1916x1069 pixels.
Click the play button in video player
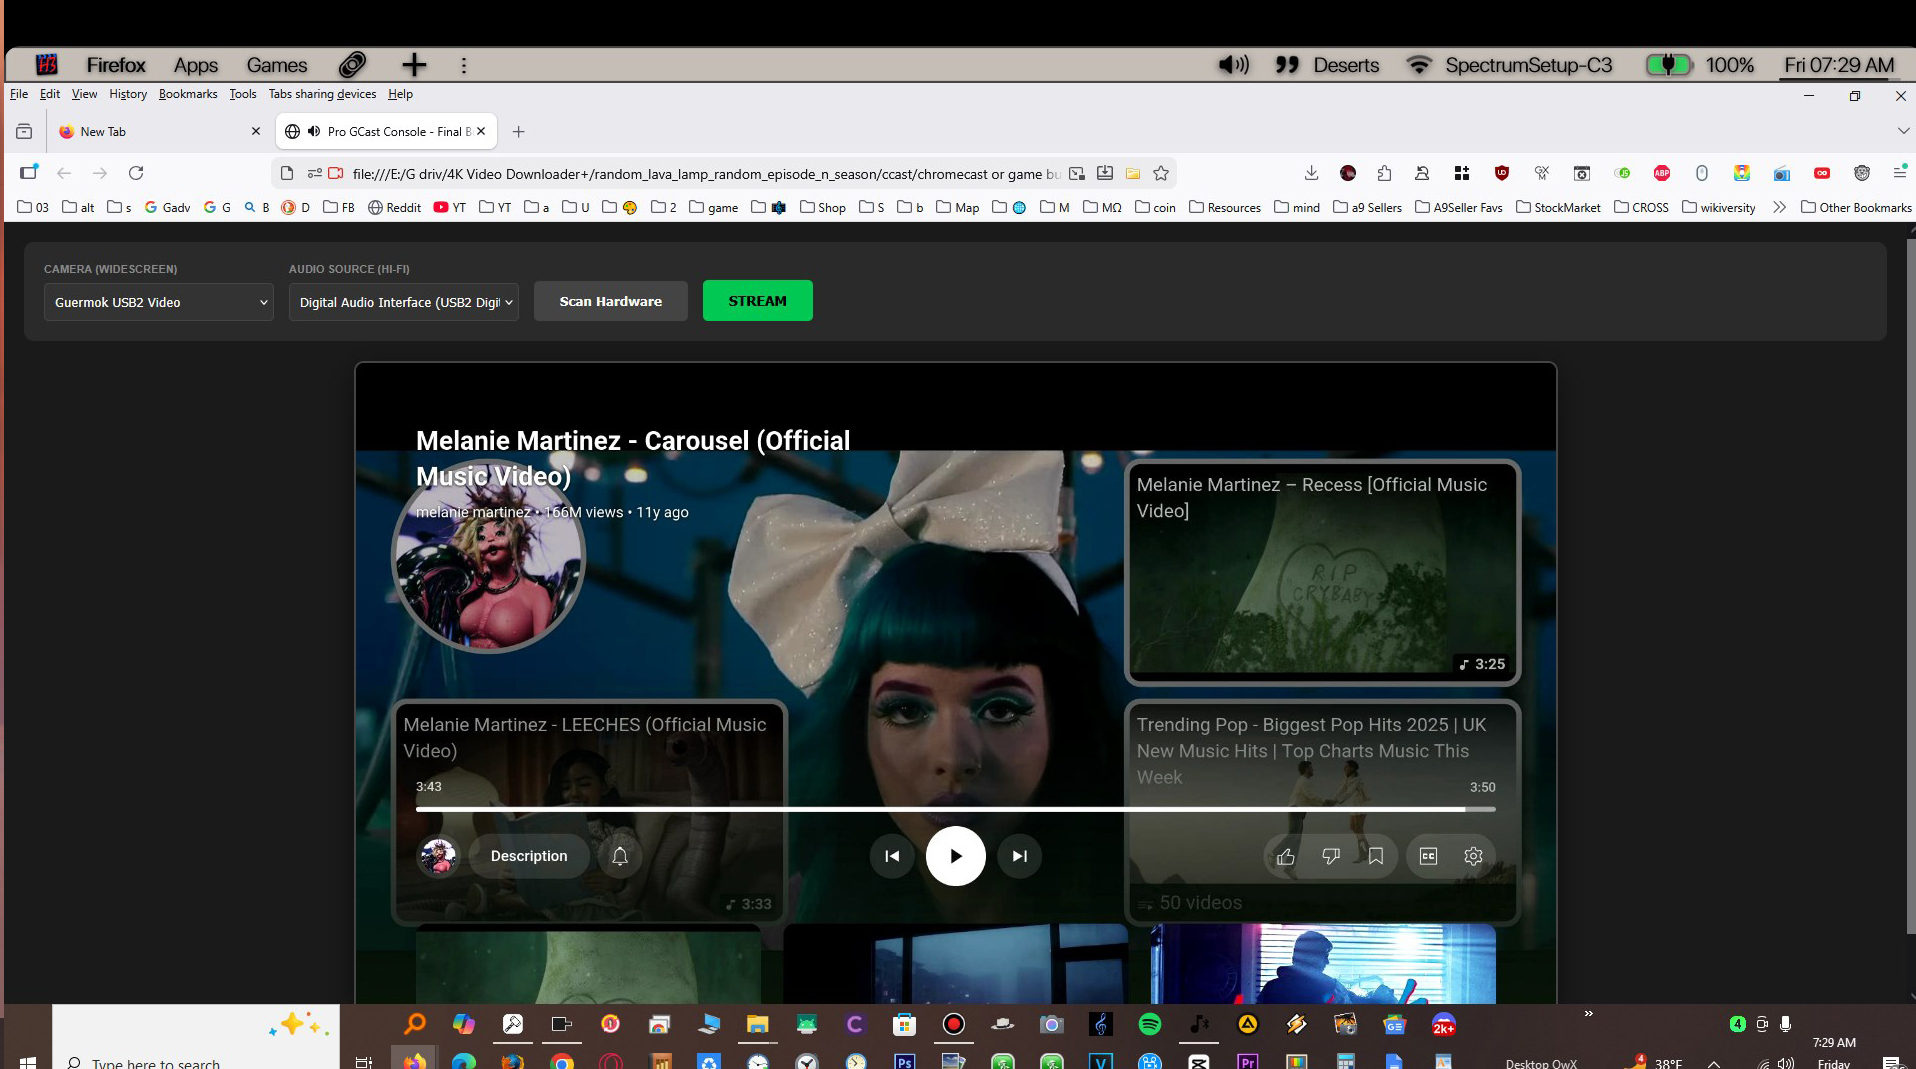coord(955,856)
